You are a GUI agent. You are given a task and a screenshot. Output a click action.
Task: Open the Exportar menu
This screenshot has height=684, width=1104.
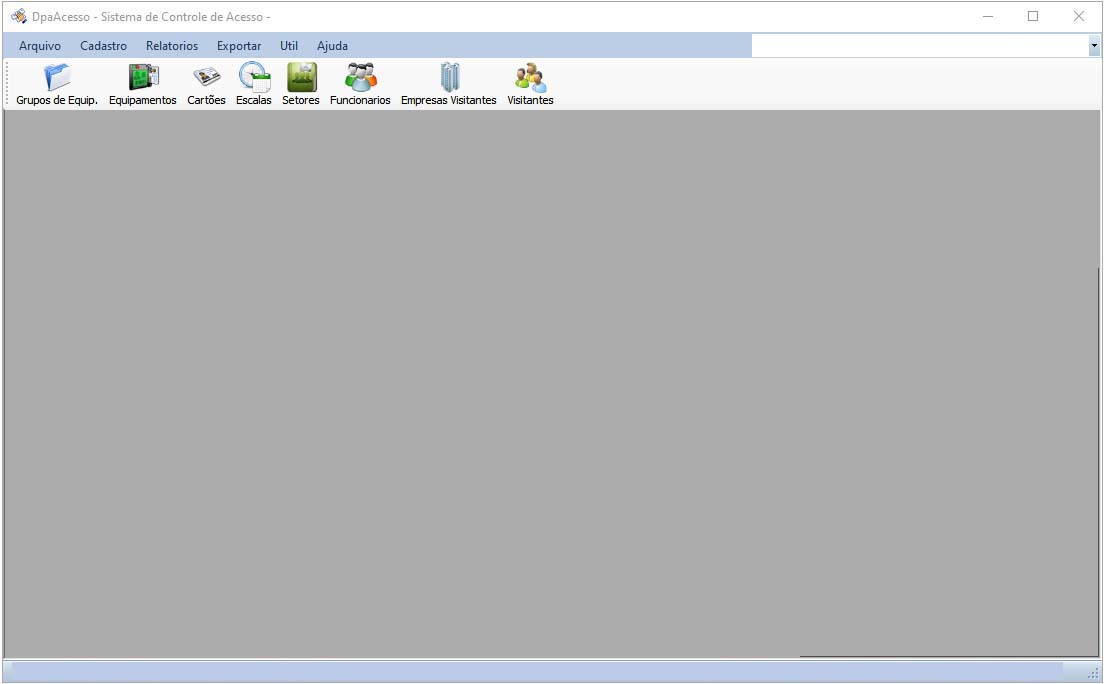239,46
